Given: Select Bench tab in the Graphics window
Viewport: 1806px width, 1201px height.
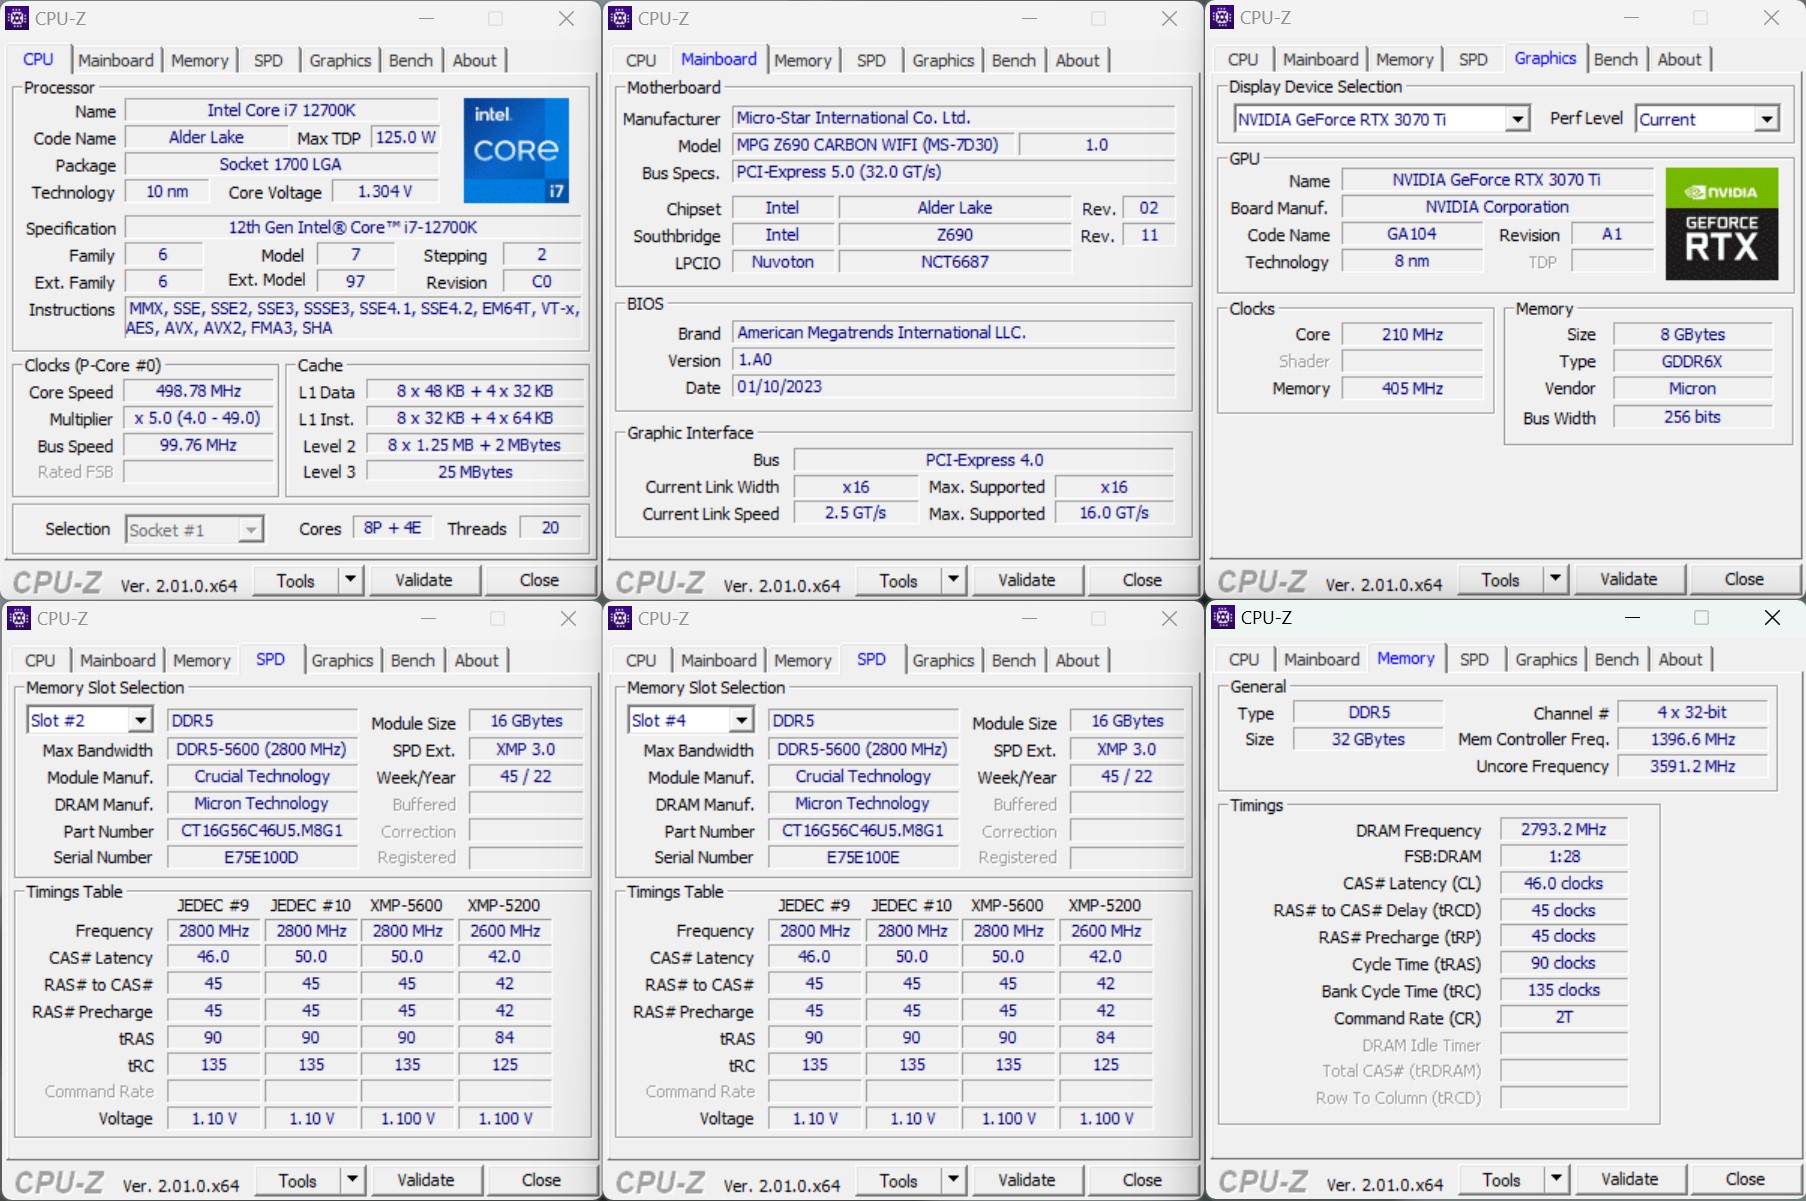Looking at the screenshot, I should click(1616, 59).
